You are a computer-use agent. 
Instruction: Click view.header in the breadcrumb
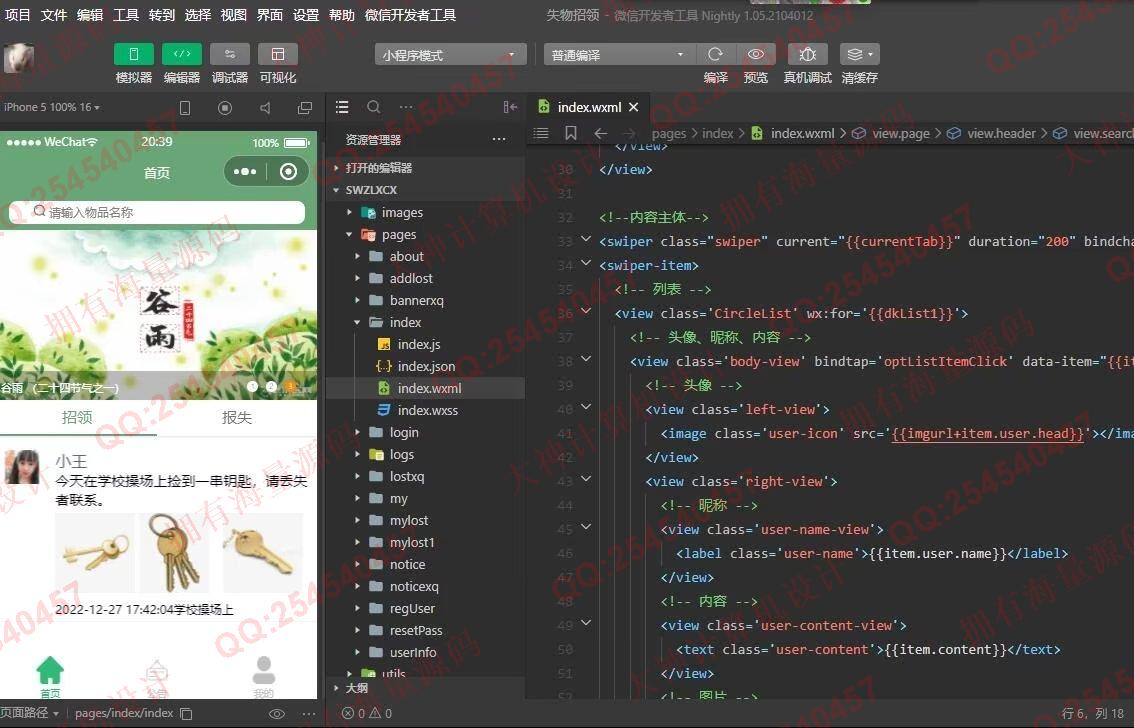click(x=1002, y=133)
